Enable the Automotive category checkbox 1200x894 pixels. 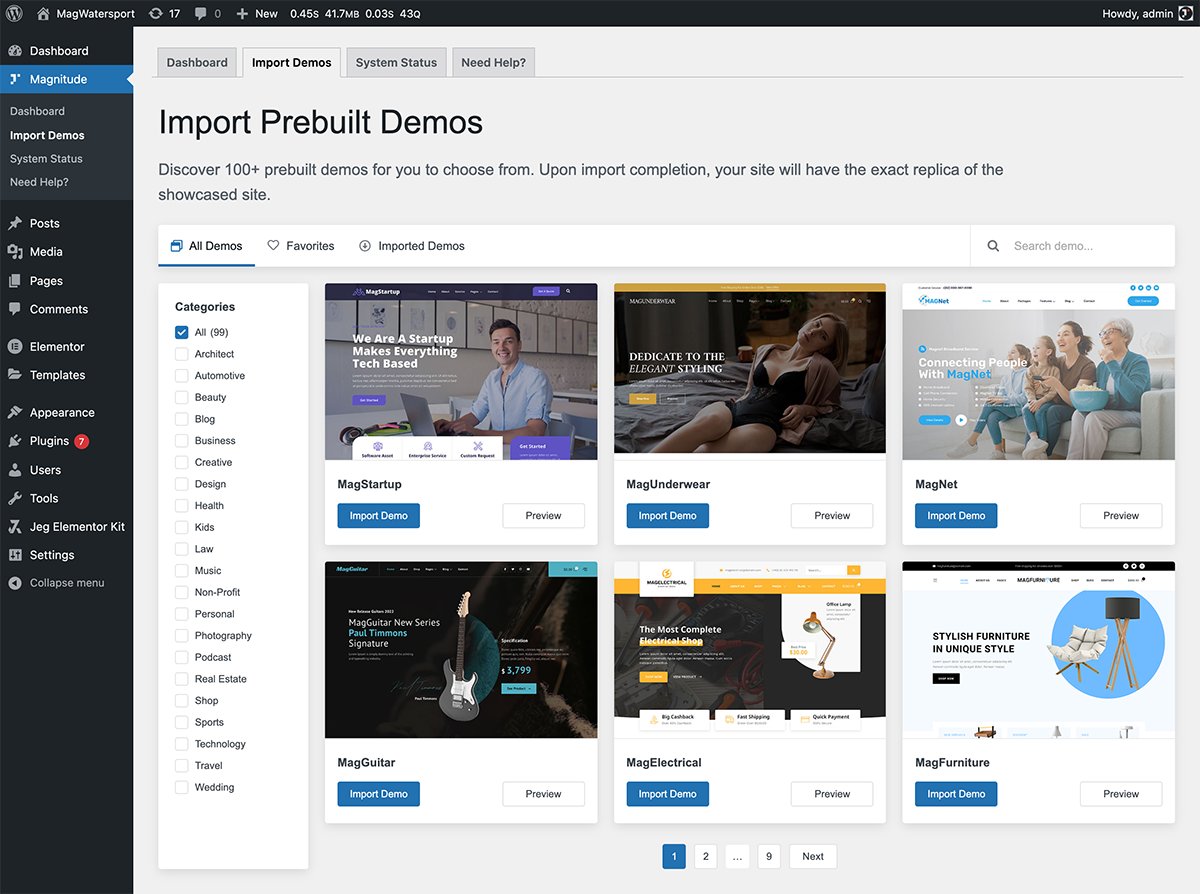coord(181,376)
